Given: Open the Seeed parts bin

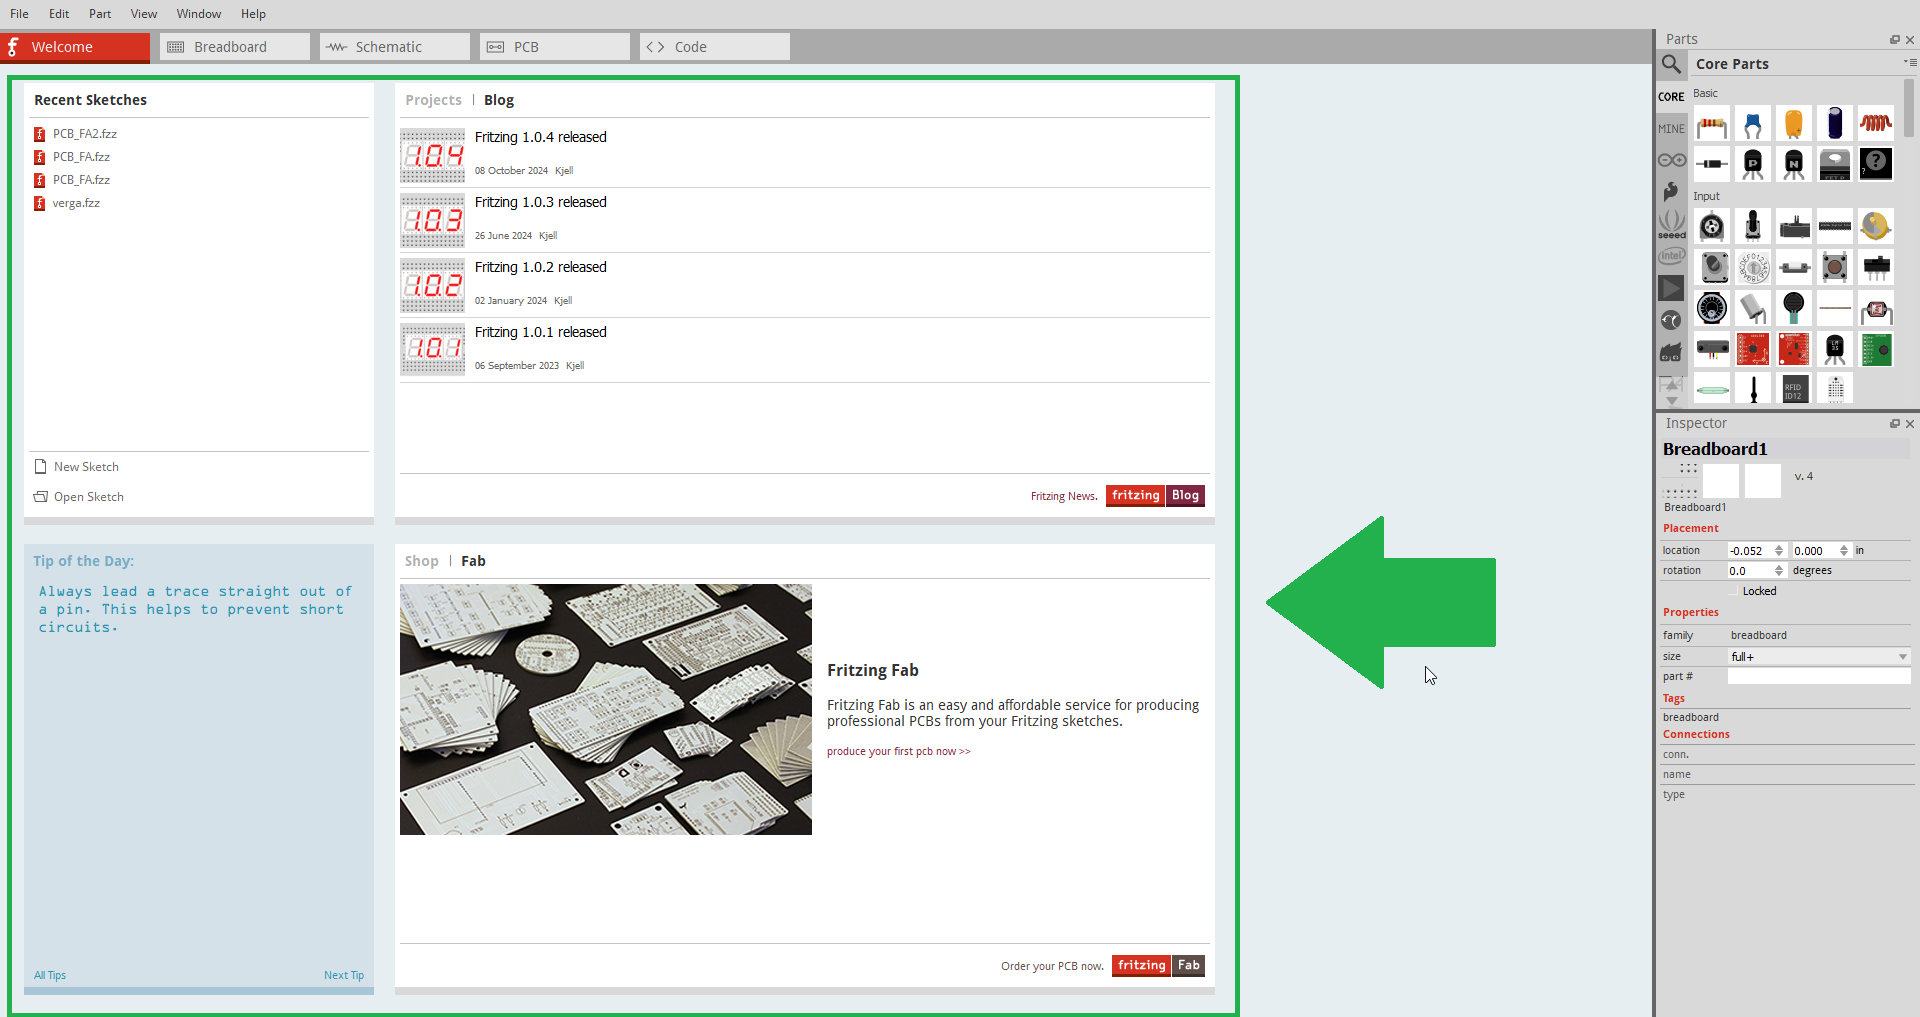Looking at the screenshot, I should coord(1671,224).
